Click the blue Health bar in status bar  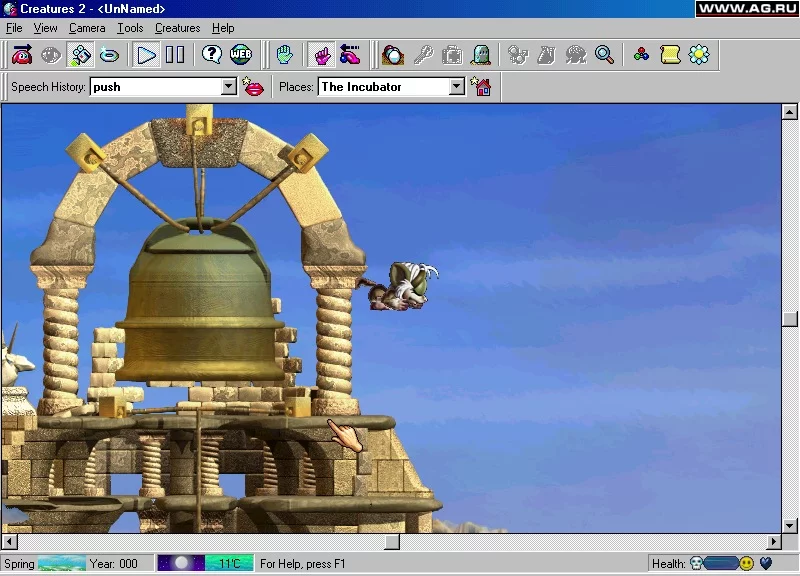coord(720,563)
